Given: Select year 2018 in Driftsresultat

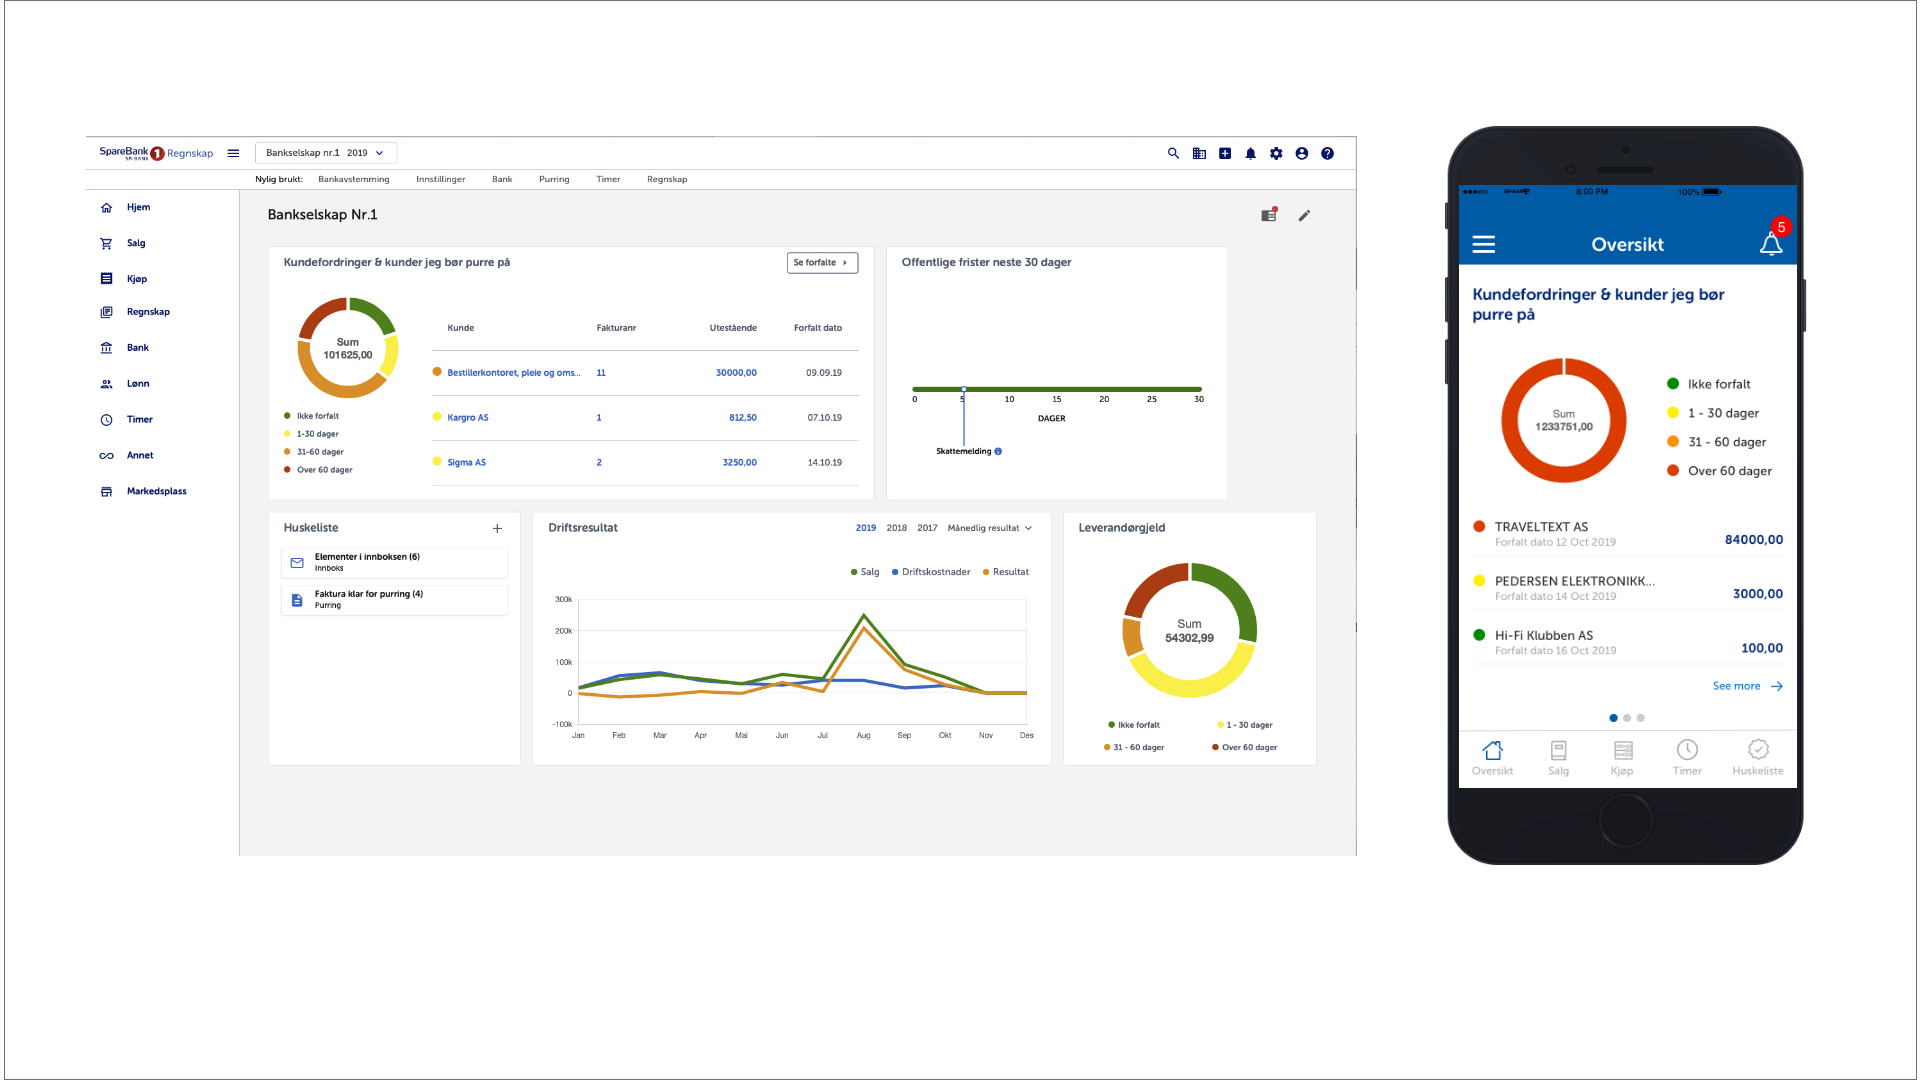Looking at the screenshot, I should click(x=897, y=528).
